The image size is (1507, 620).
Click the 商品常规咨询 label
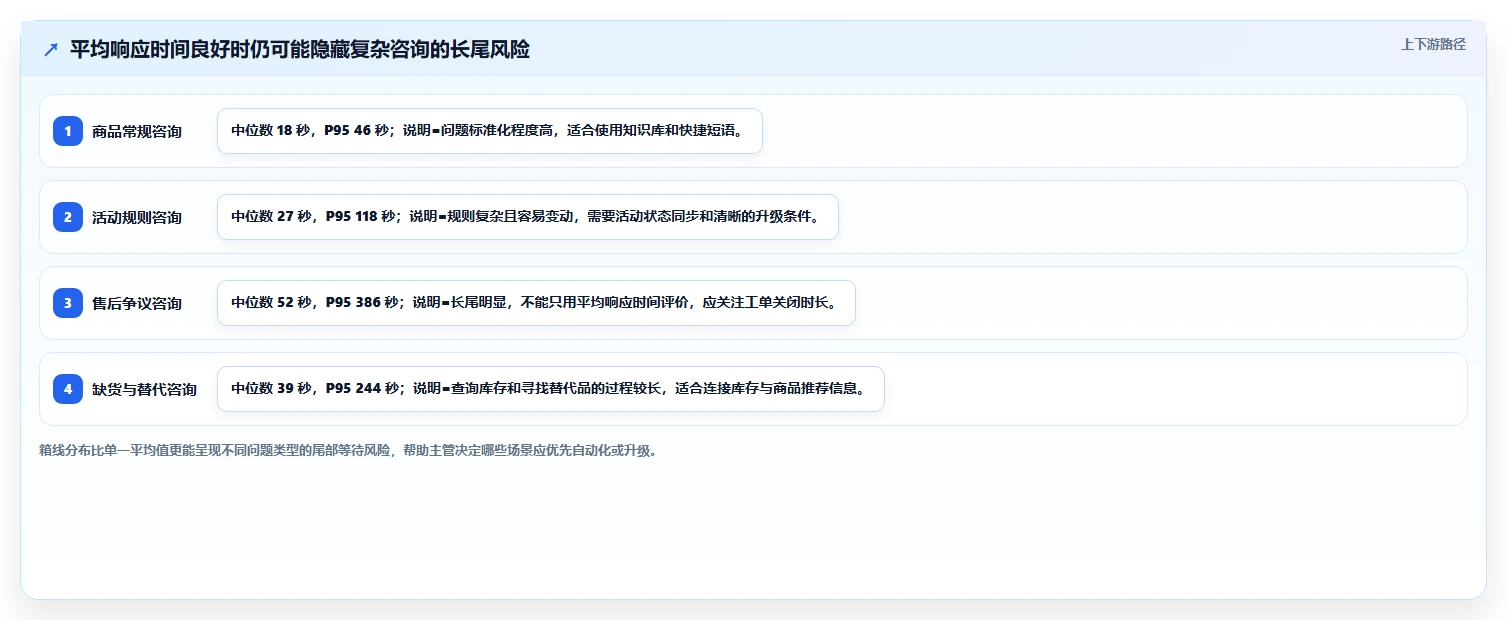pos(137,131)
